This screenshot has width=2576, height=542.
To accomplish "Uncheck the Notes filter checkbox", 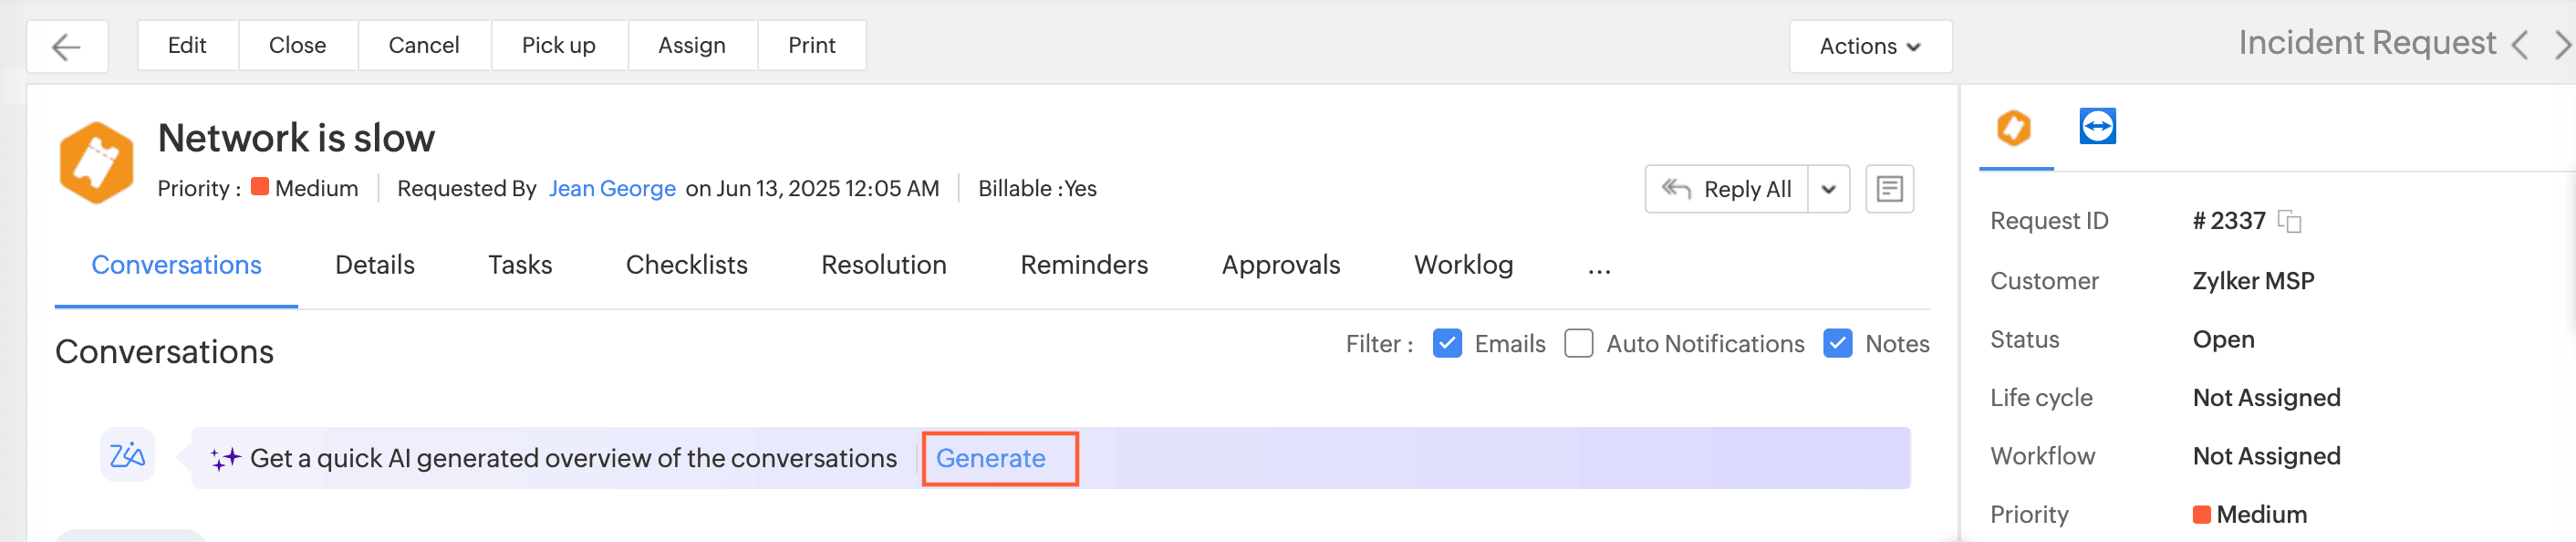I will point(1838,344).
